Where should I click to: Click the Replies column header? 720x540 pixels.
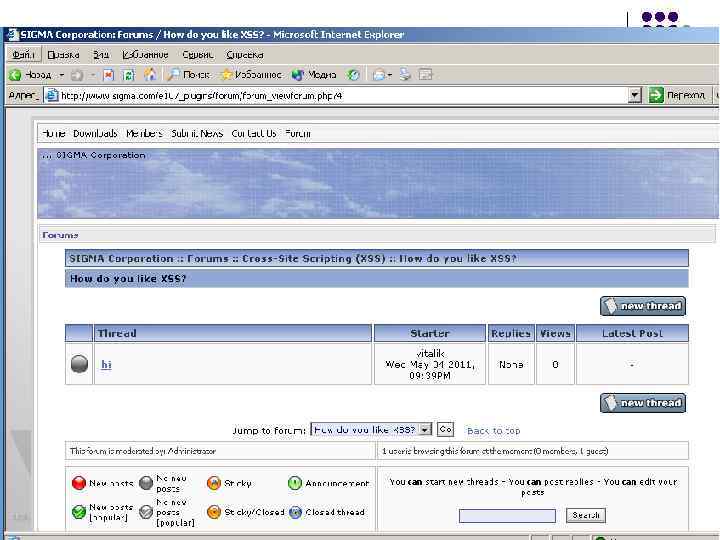point(511,333)
